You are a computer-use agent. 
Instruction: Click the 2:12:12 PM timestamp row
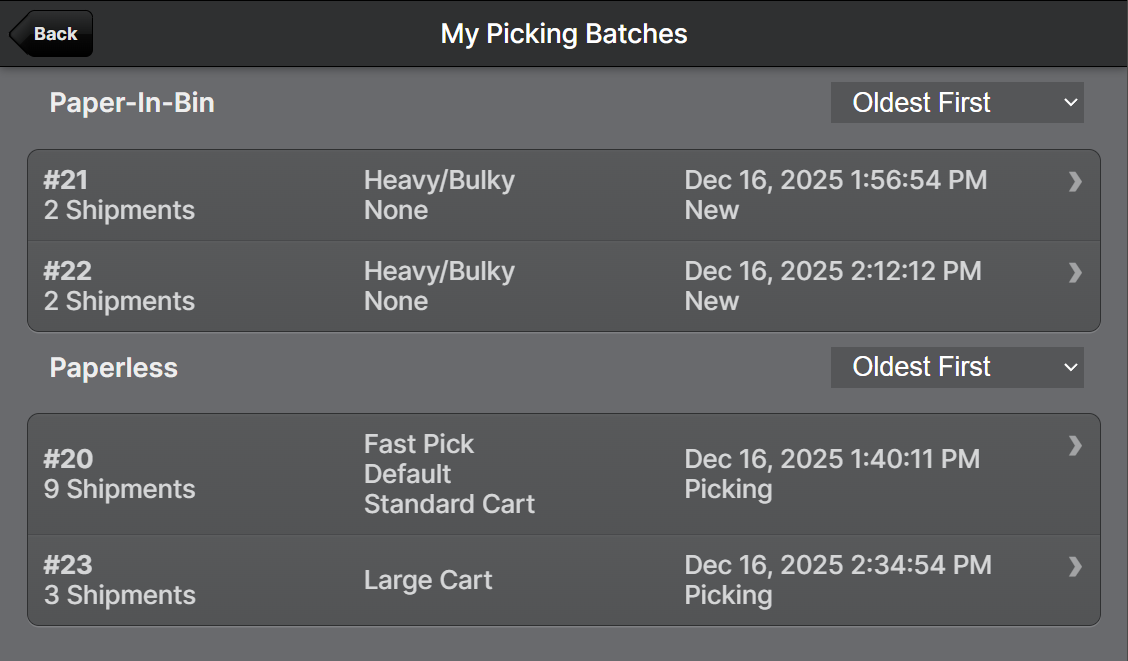[832, 272]
